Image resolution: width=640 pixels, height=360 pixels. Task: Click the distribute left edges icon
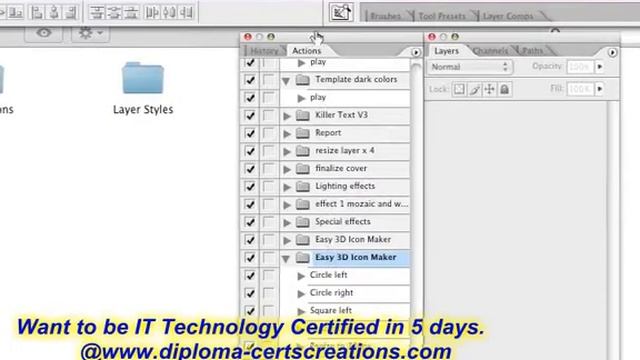pos(152,12)
